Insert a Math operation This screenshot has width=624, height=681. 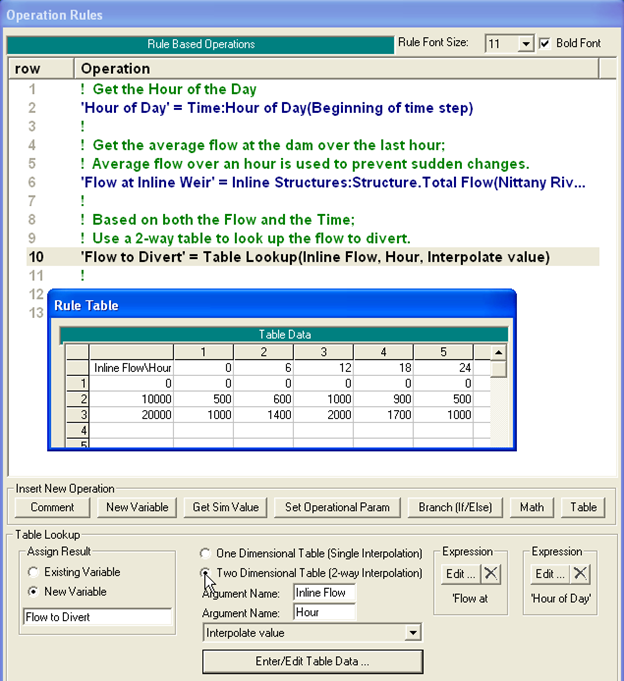(532, 507)
